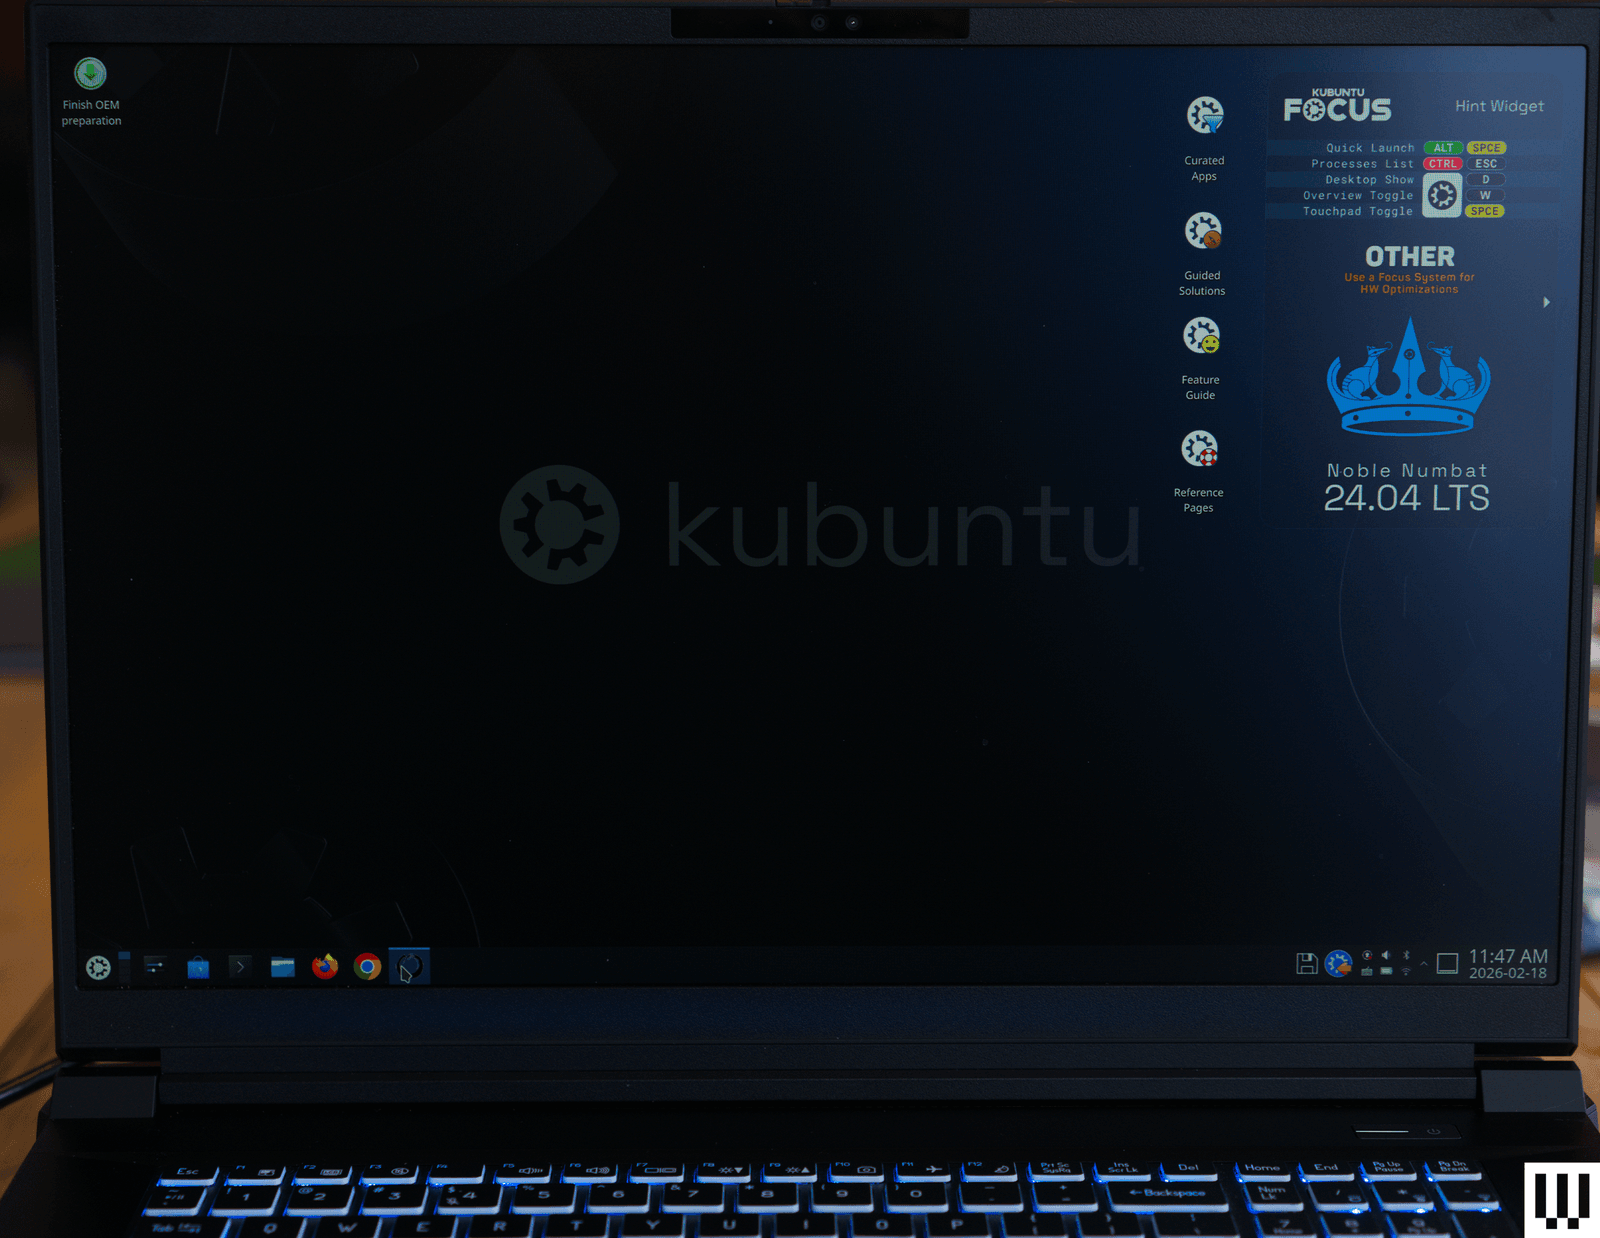Launch the Discover software store icon
The height and width of the screenshot is (1238, 1600).
tap(198, 967)
